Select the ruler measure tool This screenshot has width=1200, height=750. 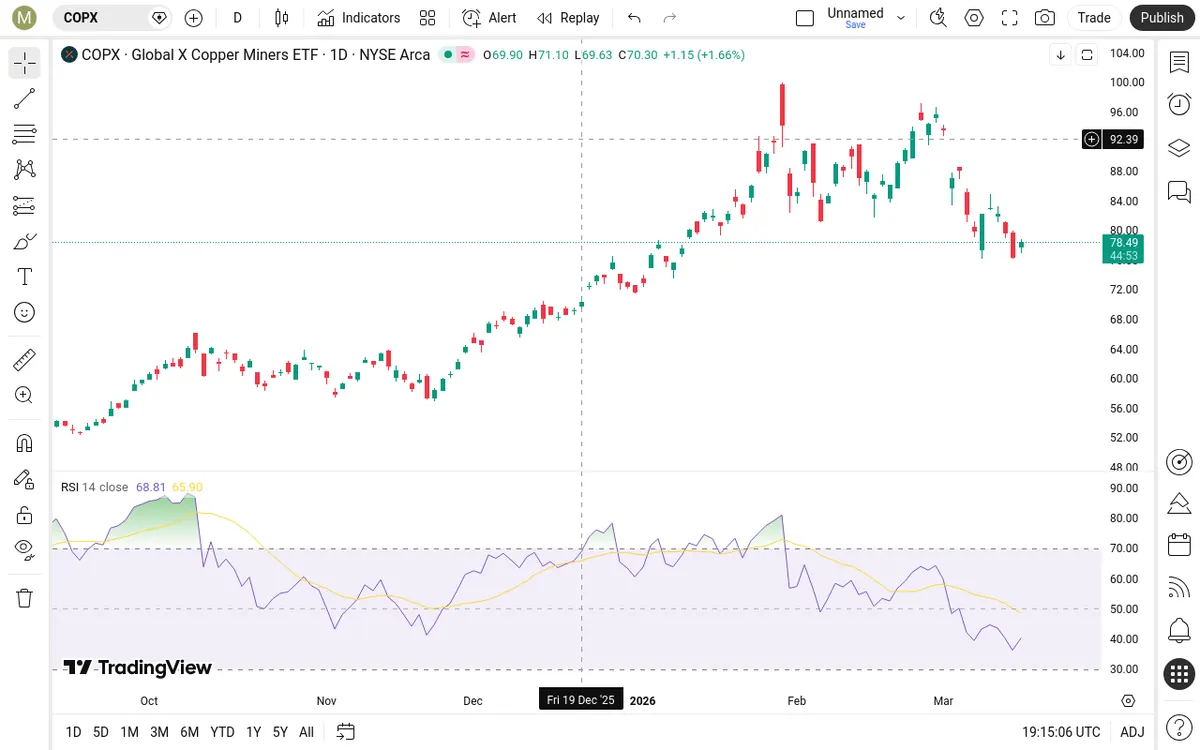click(25, 359)
